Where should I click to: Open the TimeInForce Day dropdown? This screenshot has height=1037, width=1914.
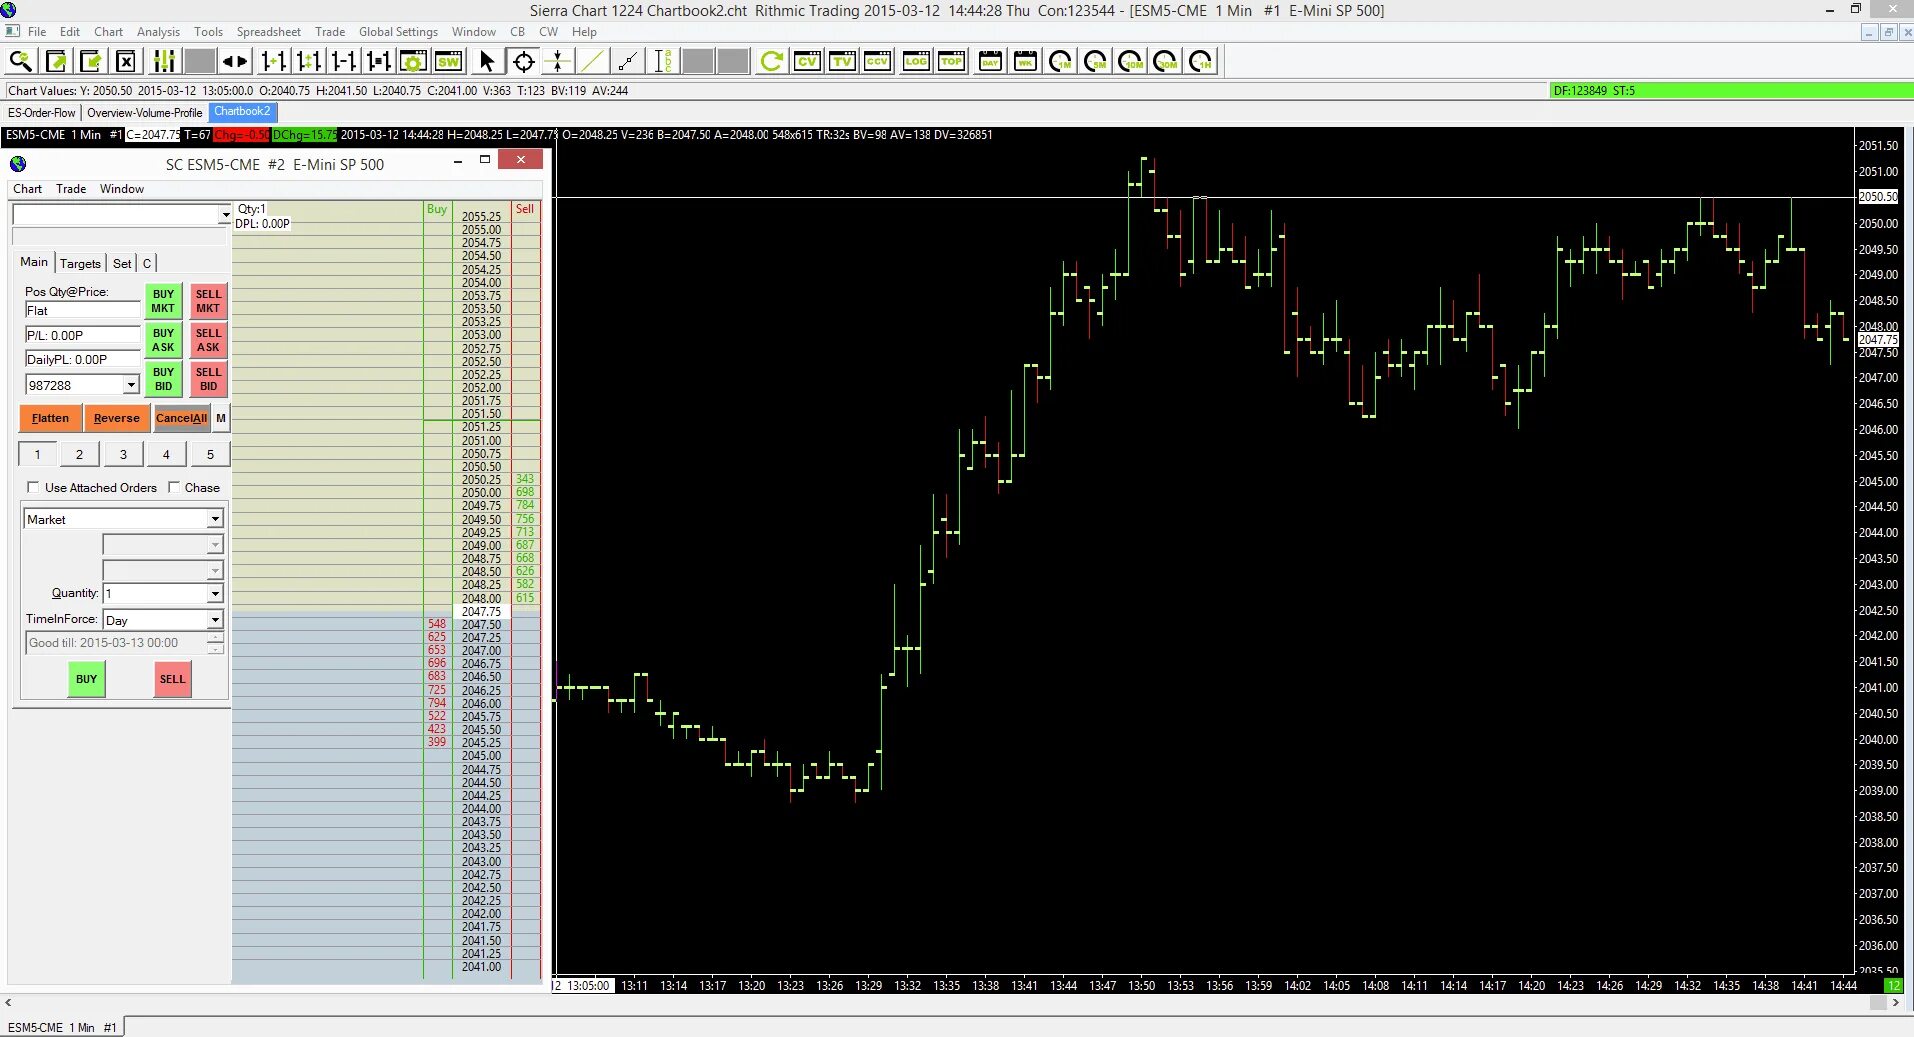215,620
